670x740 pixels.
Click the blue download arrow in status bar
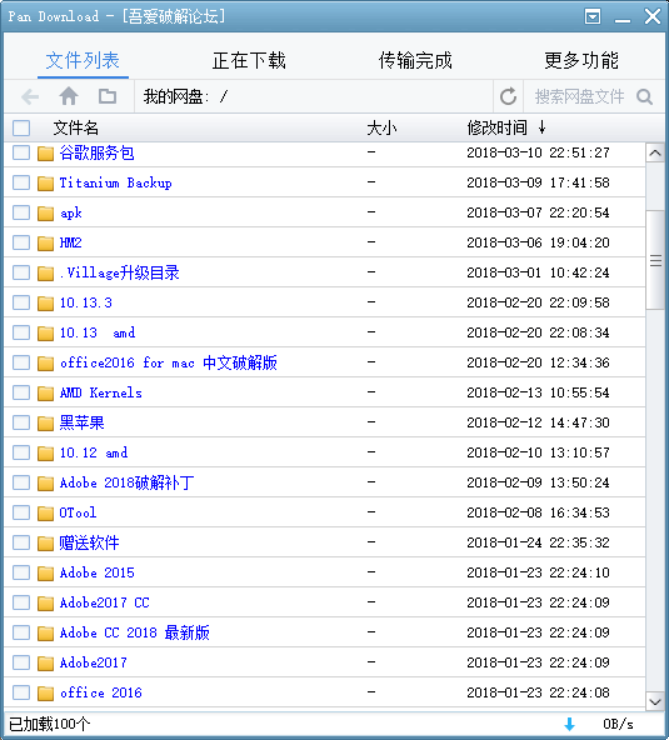pyautogui.click(x=570, y=724)
